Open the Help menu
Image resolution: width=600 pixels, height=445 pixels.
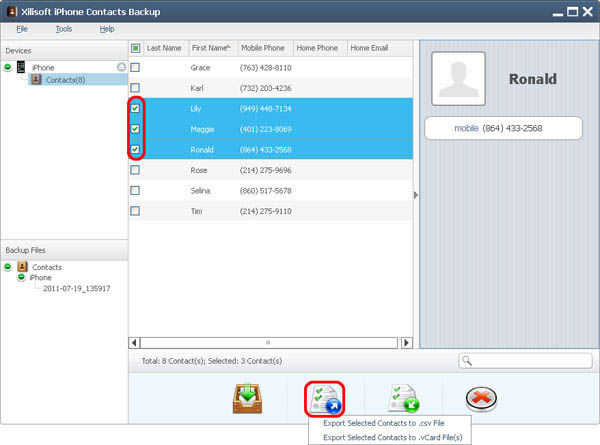(x=107, y=29)
